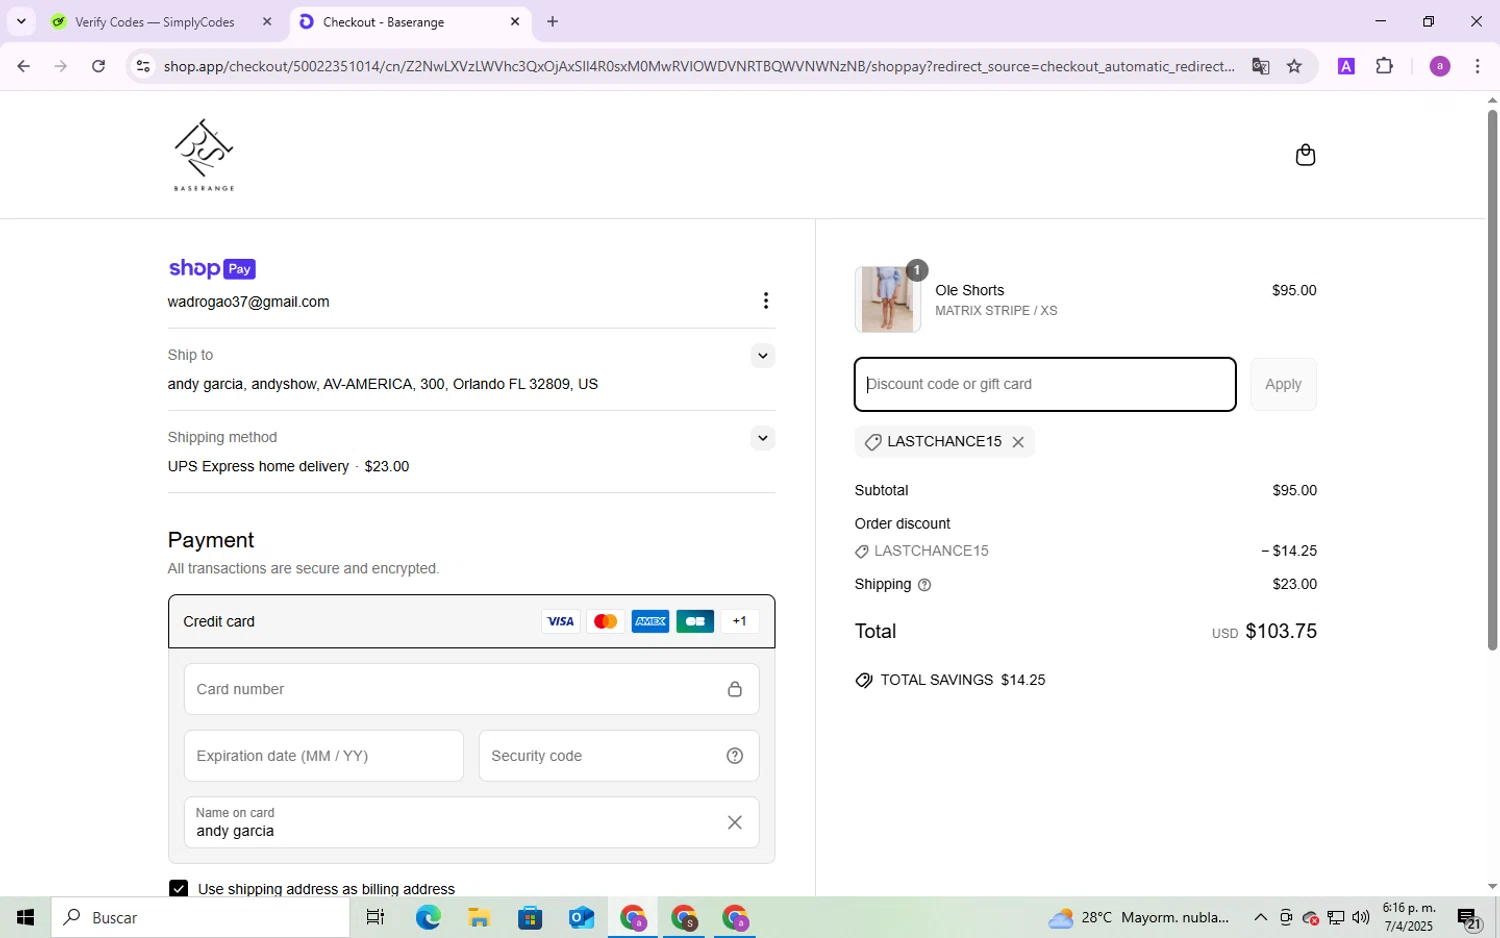Launch Microsoft Edge from taskbar
Screen dimensions: 1500x938
click(428, 918)
